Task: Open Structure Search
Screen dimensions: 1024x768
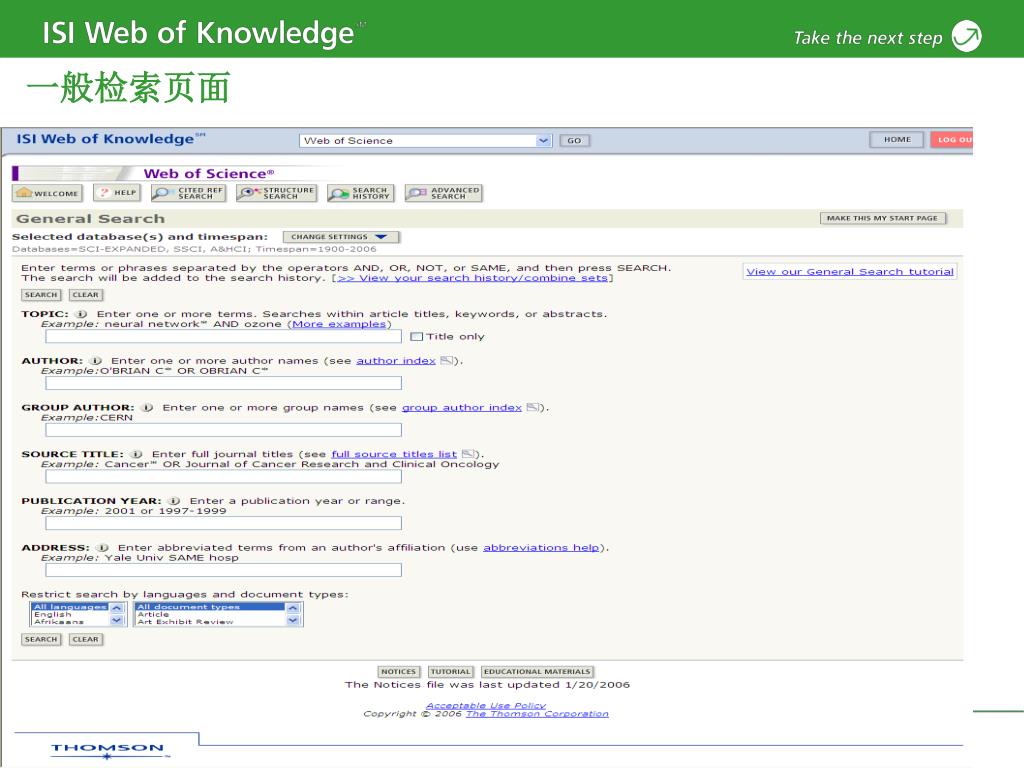Action: click(x=276, y=193)
